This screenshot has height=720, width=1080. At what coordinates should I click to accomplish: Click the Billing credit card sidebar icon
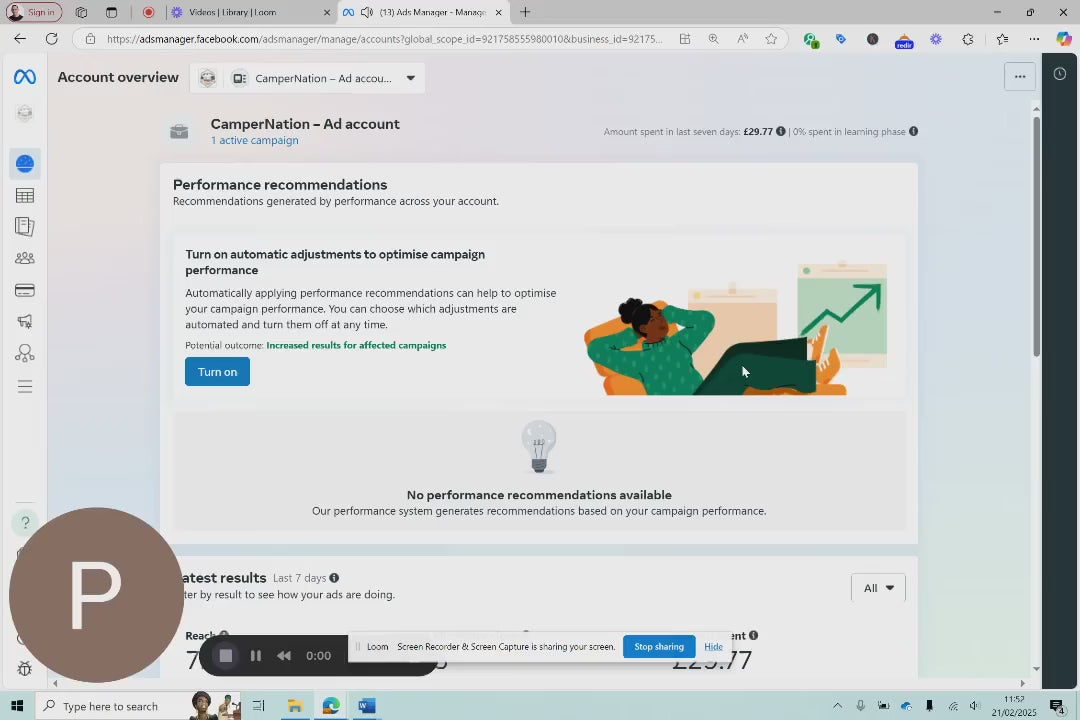pos(25,290)
